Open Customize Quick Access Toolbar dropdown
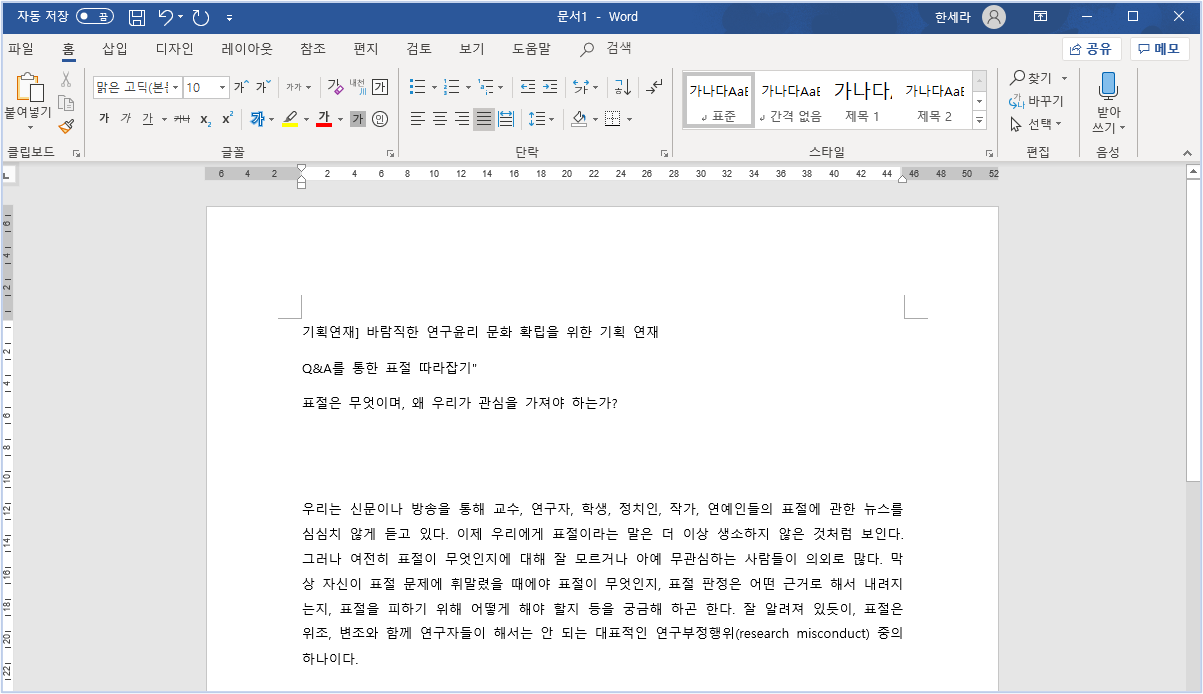The height and width of the screenshot is (694, 1203). [x=230, y=17]
